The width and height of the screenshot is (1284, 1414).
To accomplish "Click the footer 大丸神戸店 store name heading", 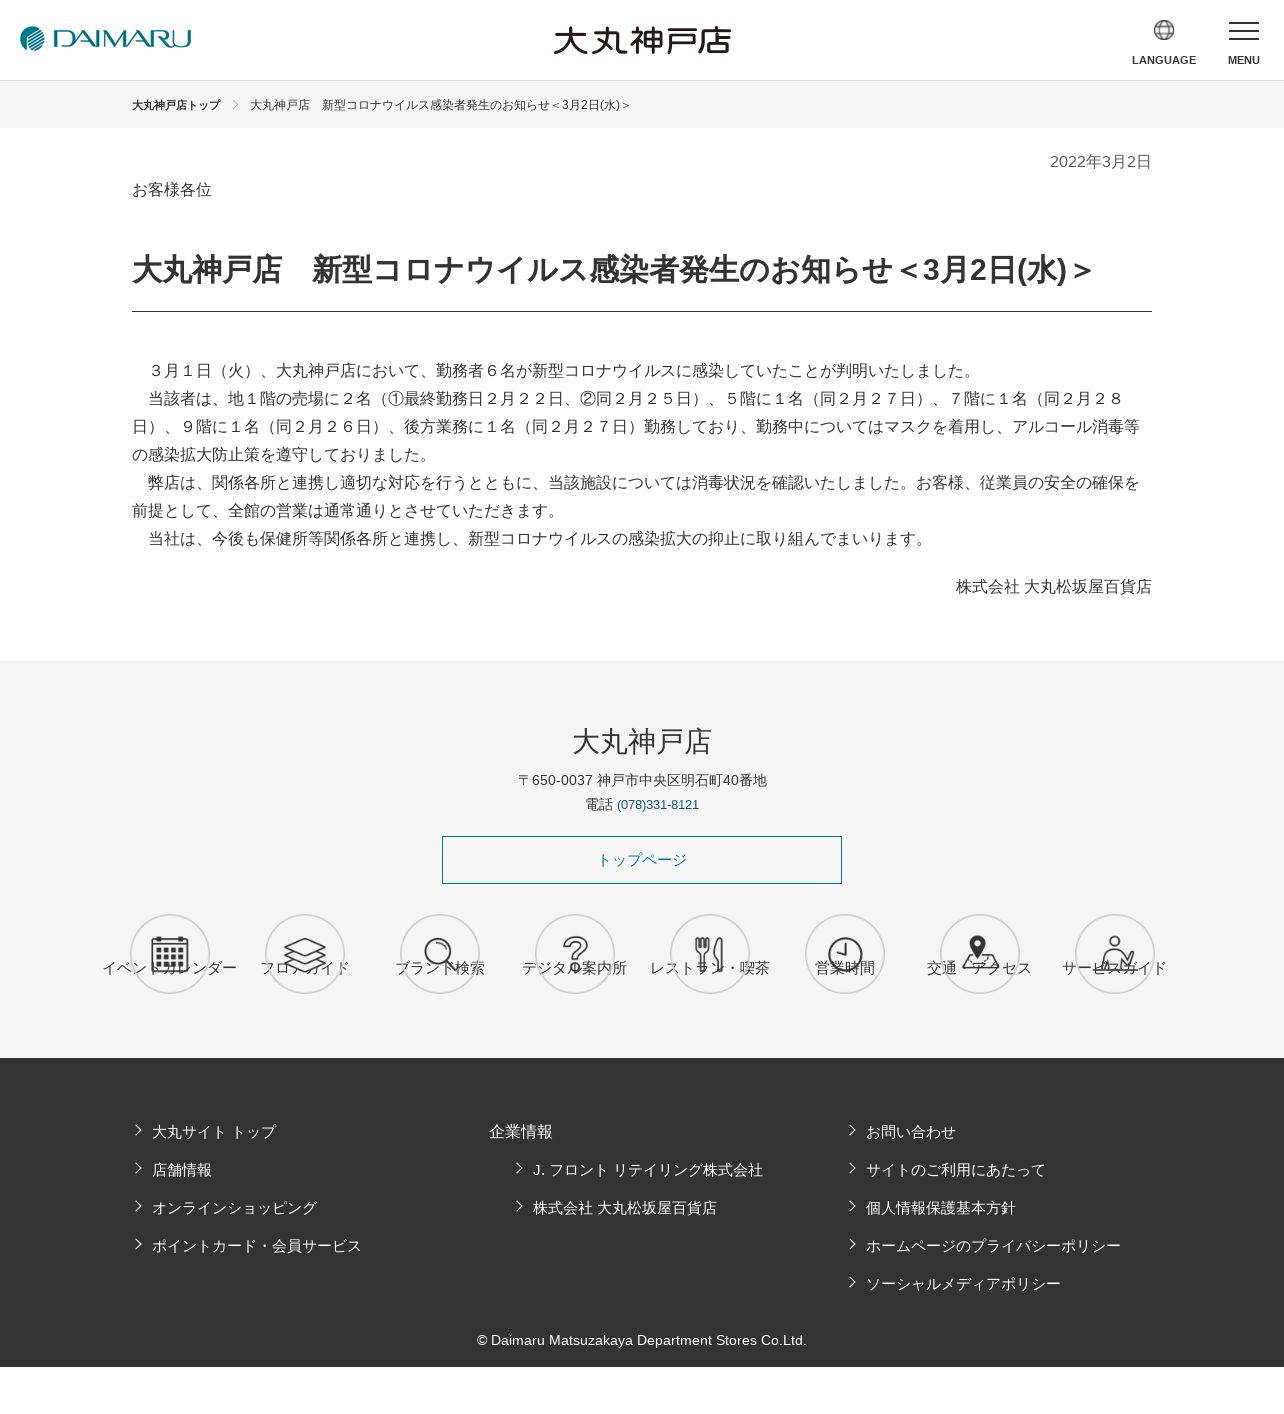I will [642, 742].
